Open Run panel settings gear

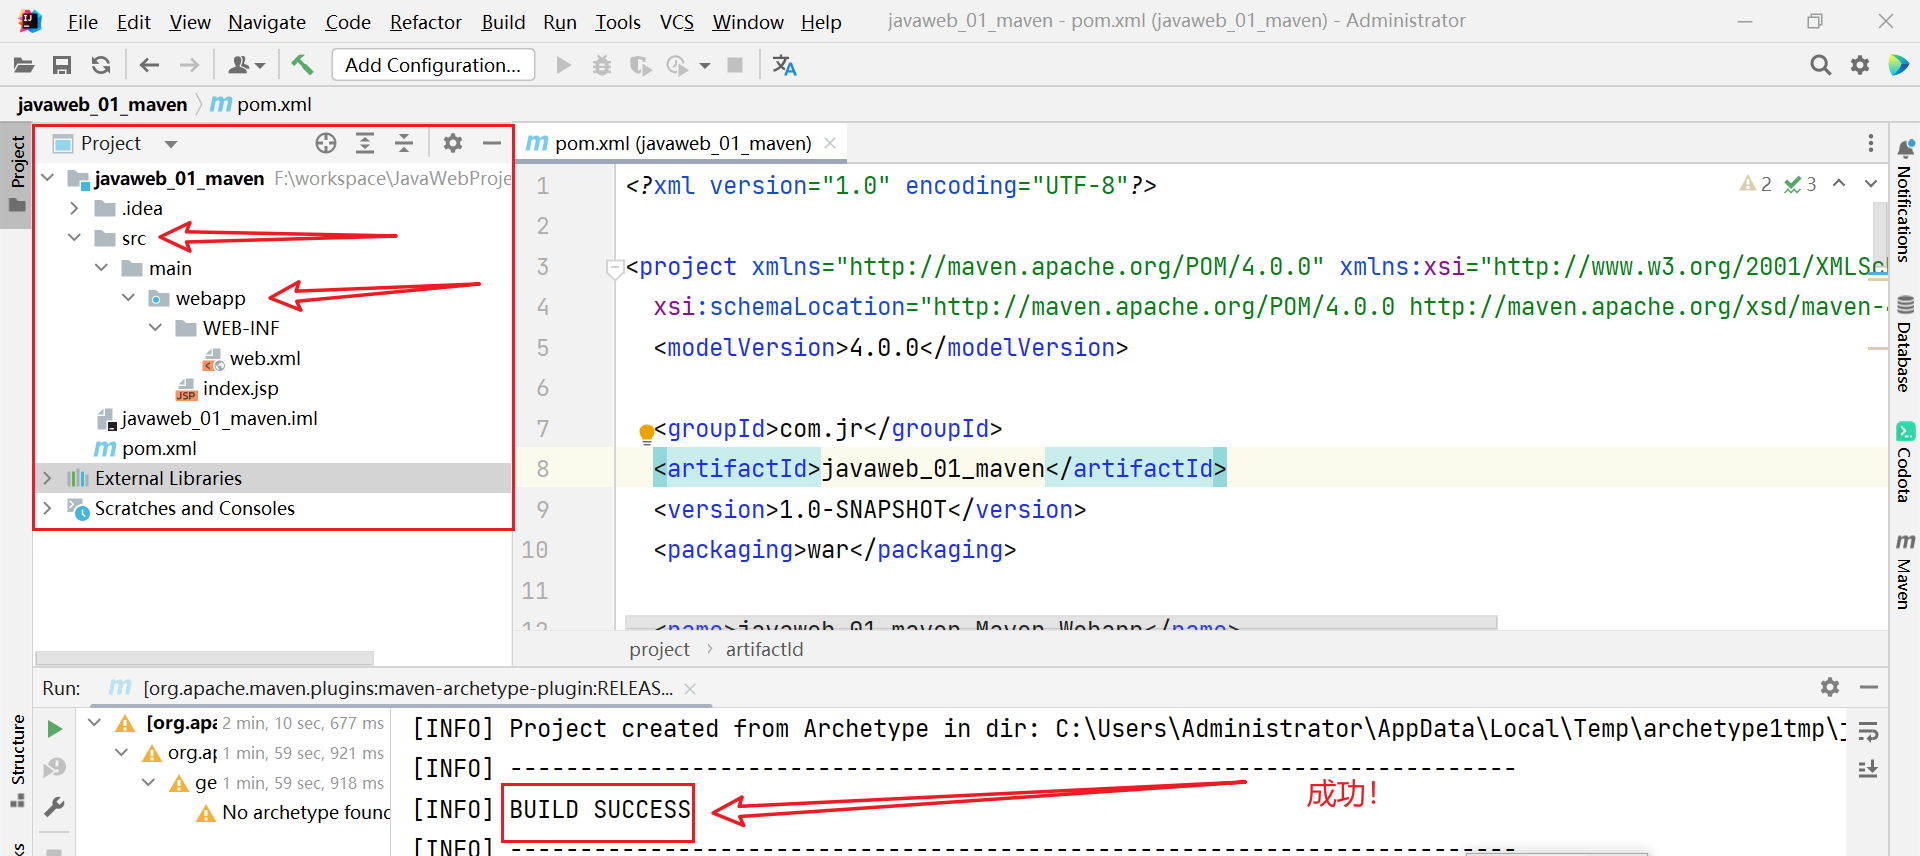pos(1830,687)
